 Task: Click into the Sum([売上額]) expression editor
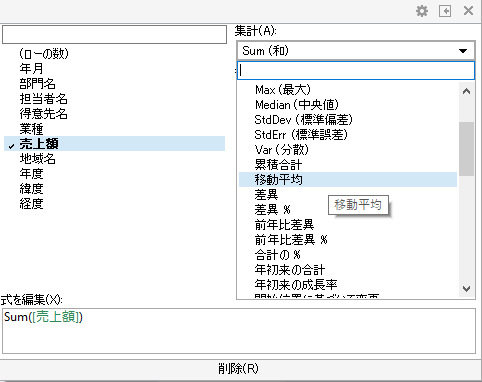[x=239, y=331]
